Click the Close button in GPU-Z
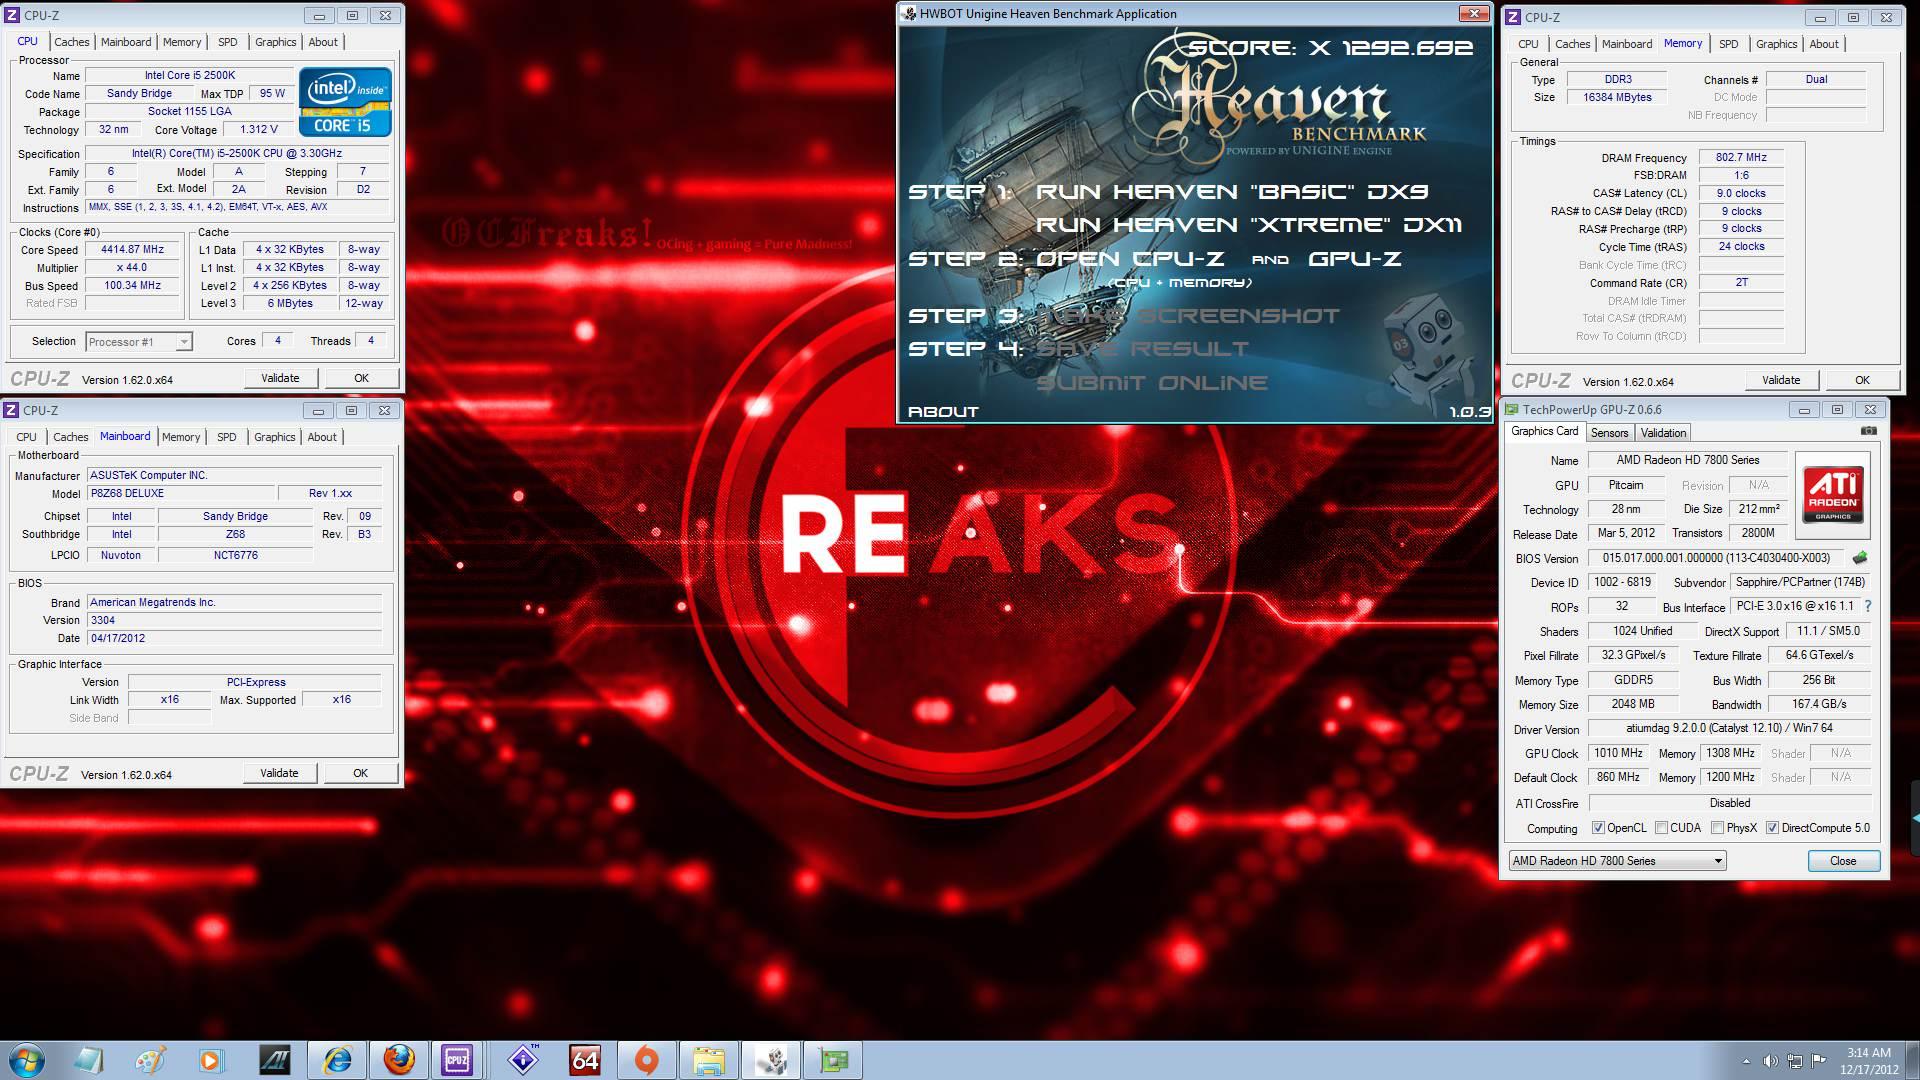The width and height of the screenshot is (1920, 1080). 1843,861
